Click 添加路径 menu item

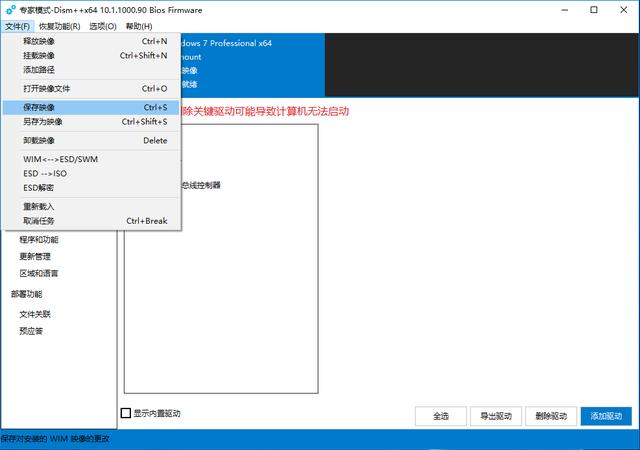coord(92,70)
